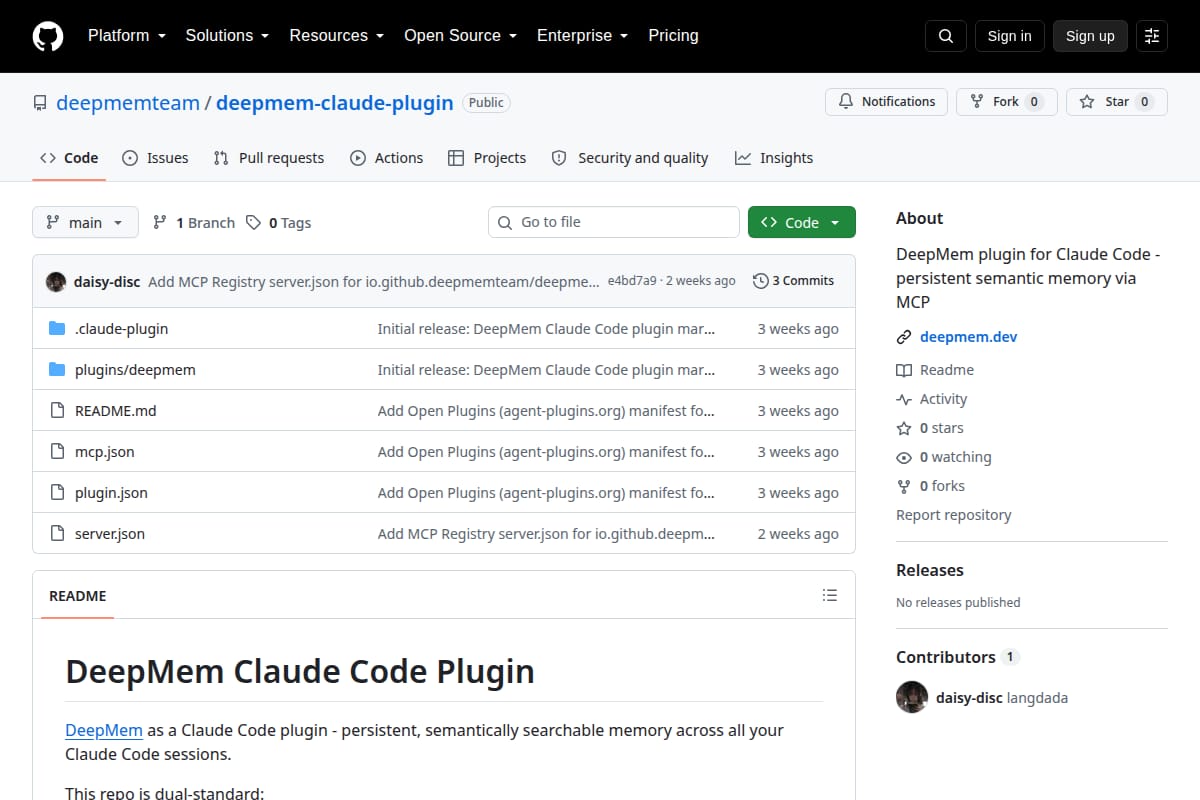1200x800 pixels.
Task: Open the Pull requests tab
Action: click(269, 158)
